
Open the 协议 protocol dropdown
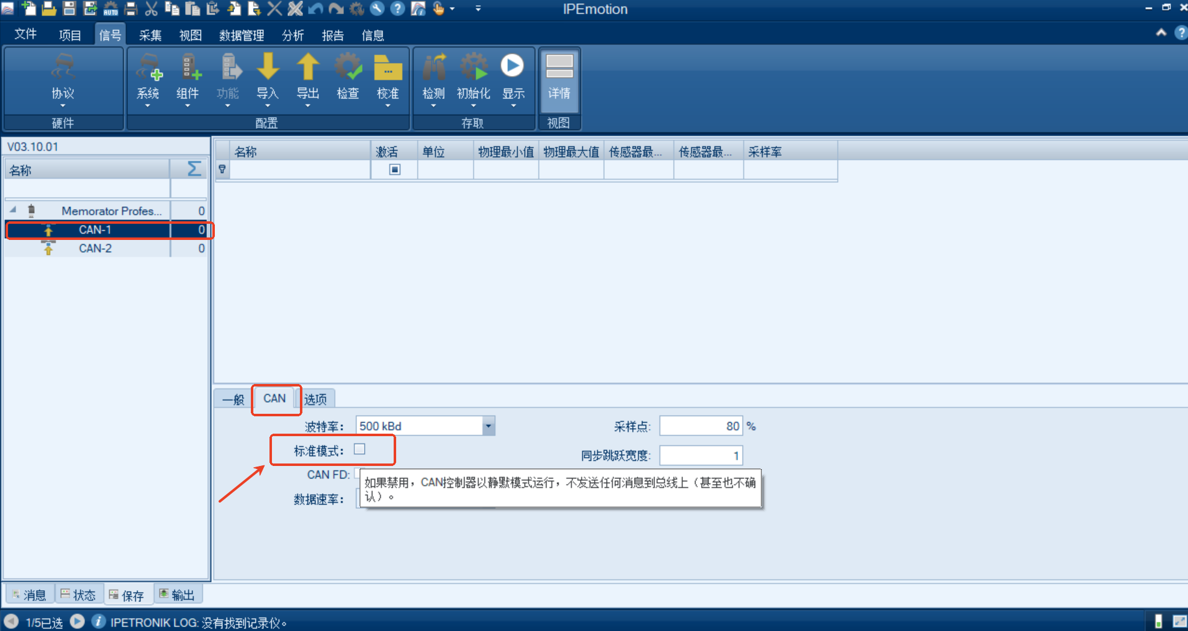click(63, 105)
